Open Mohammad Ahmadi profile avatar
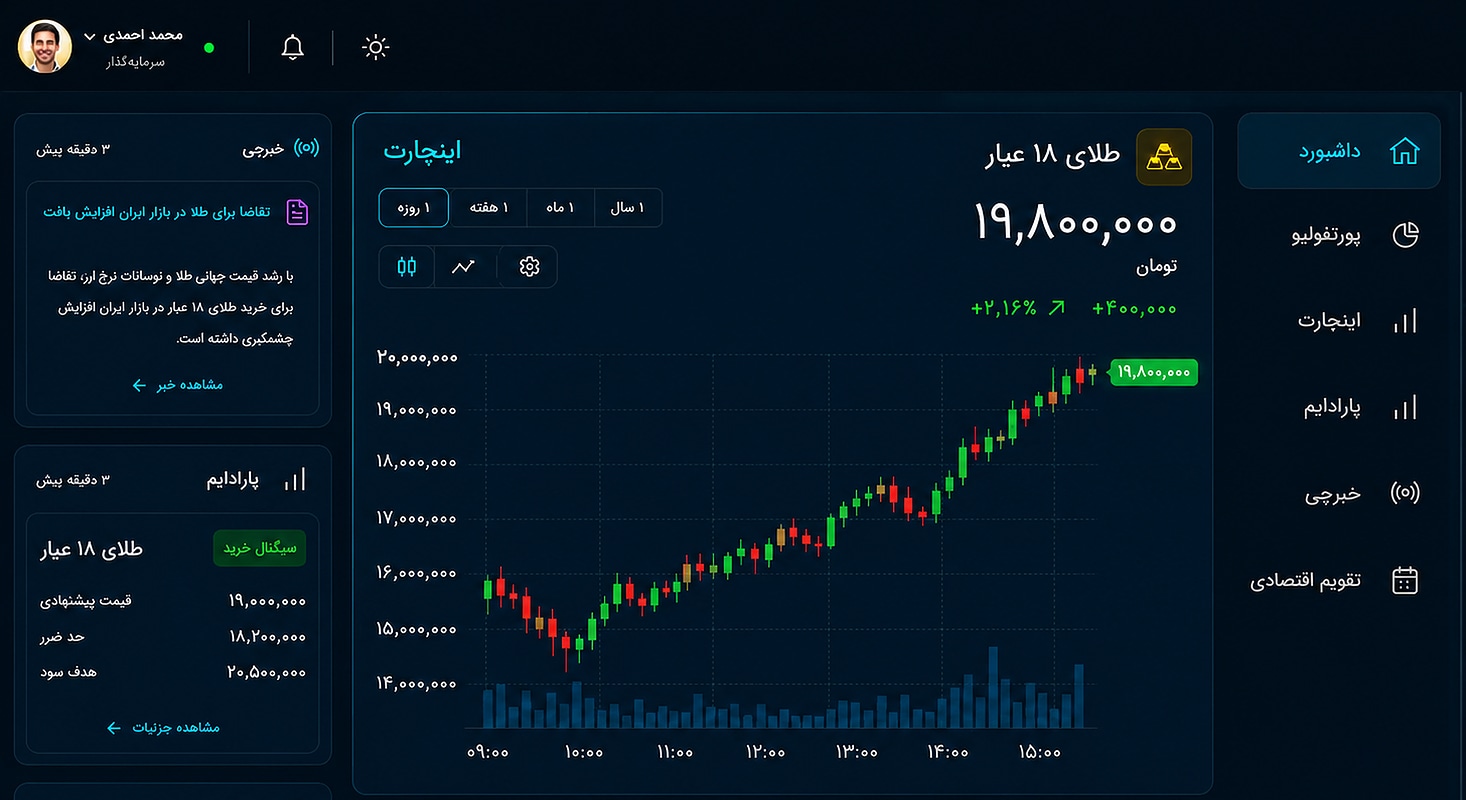Viewport: 1466px width, 800px height. click(x=45, y=46)
